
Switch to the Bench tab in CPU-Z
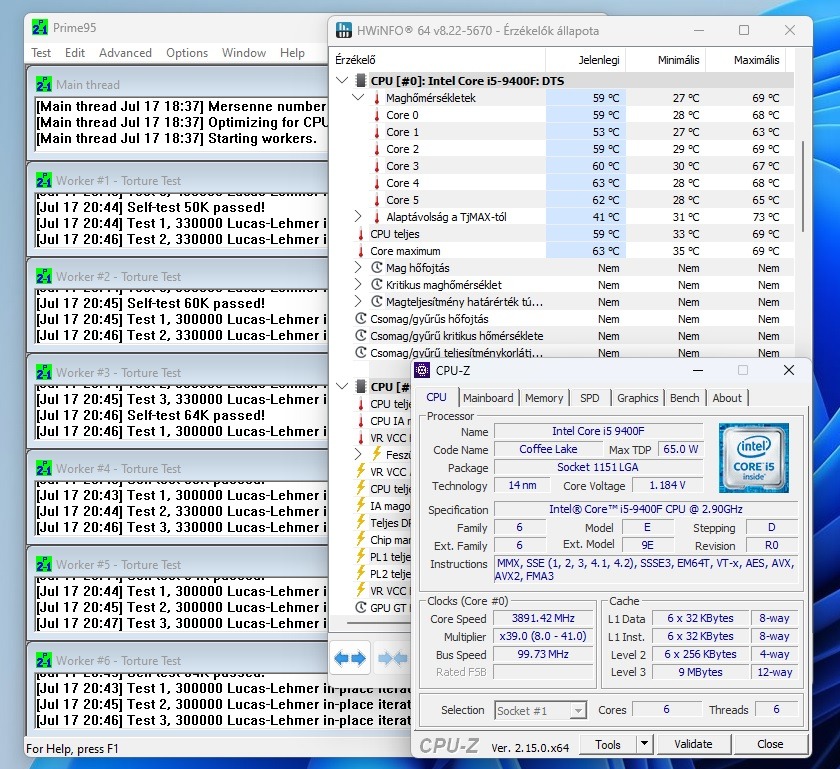pos(685,398)
